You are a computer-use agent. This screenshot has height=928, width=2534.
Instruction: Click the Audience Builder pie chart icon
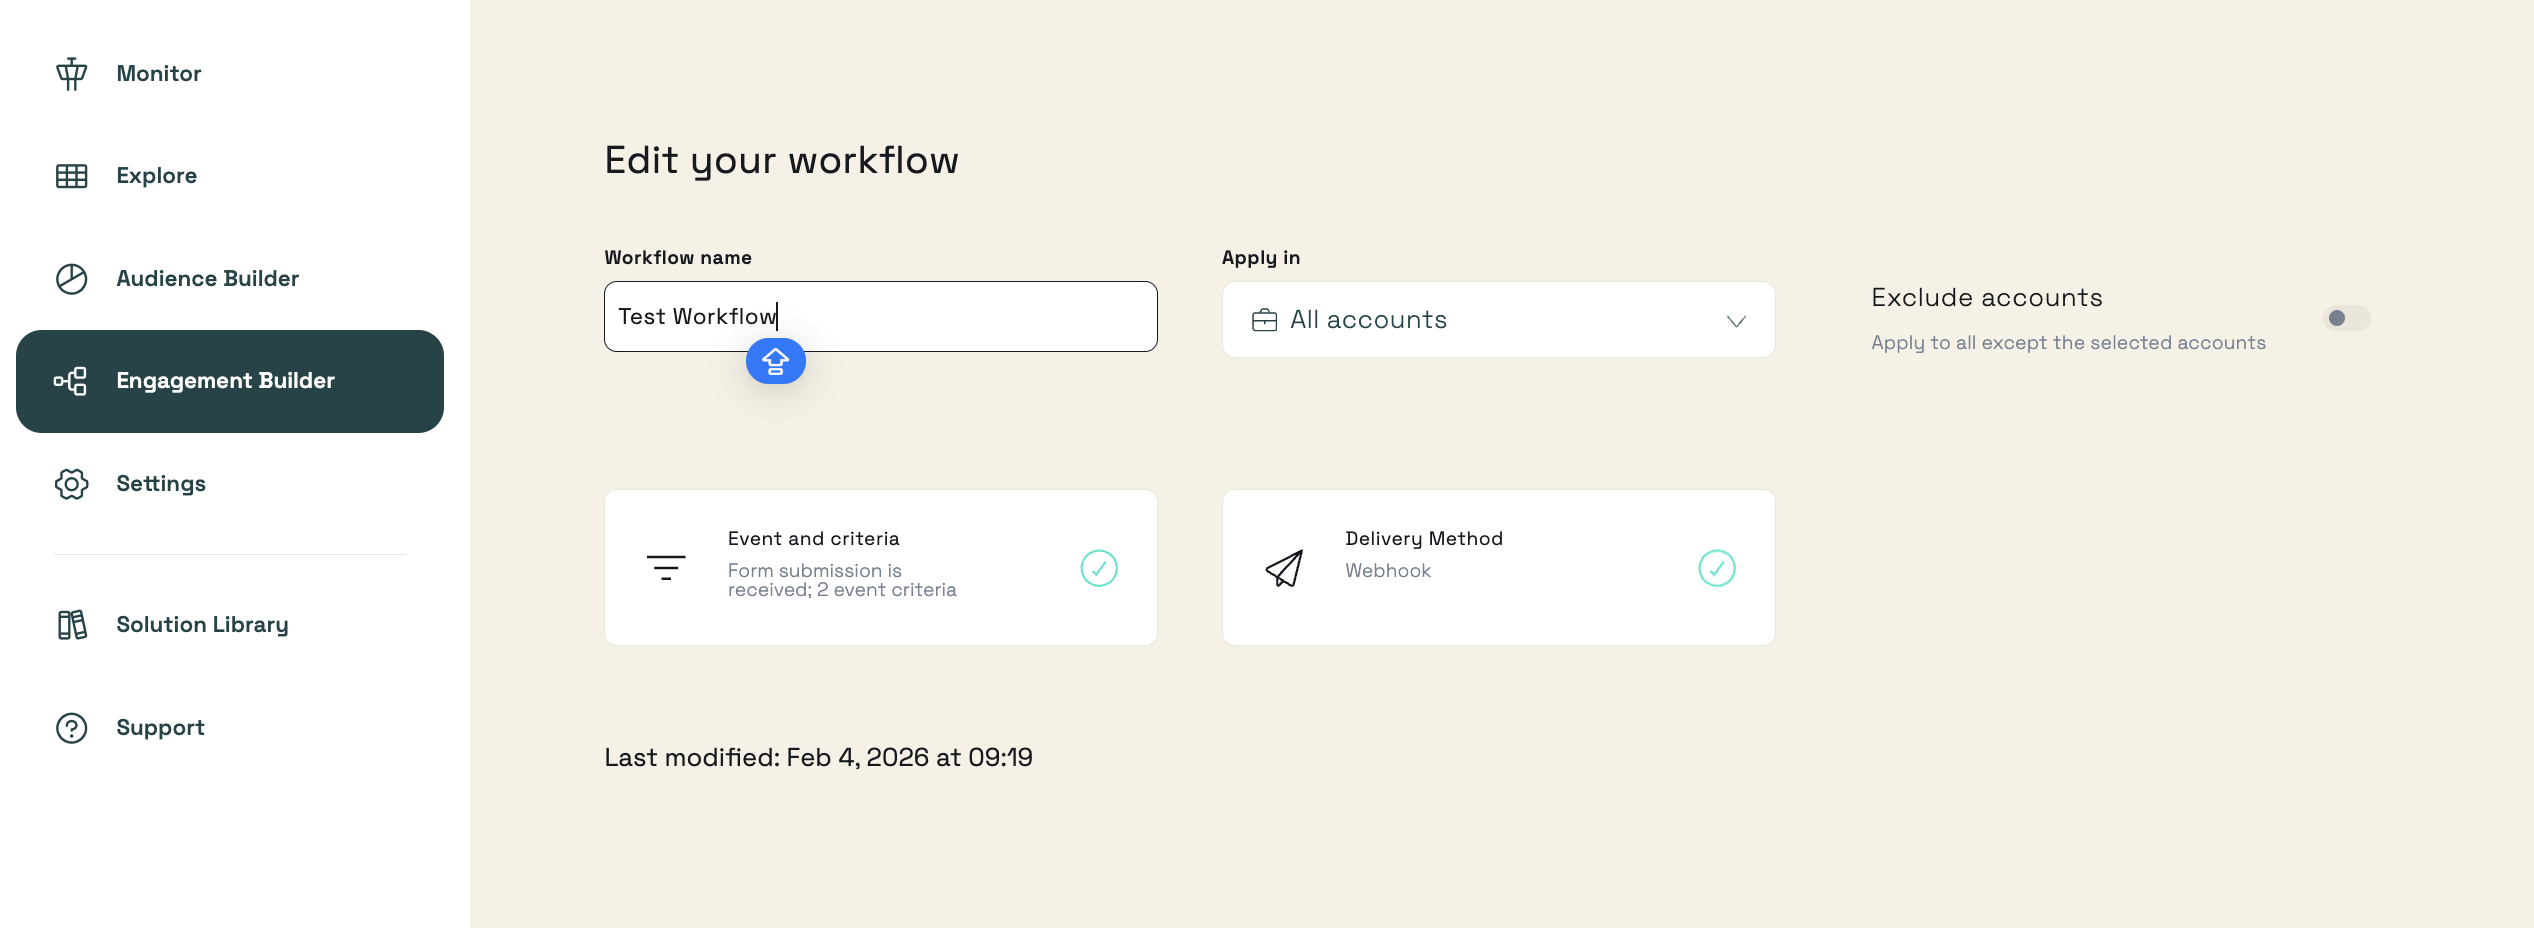(x=71, y=279)
